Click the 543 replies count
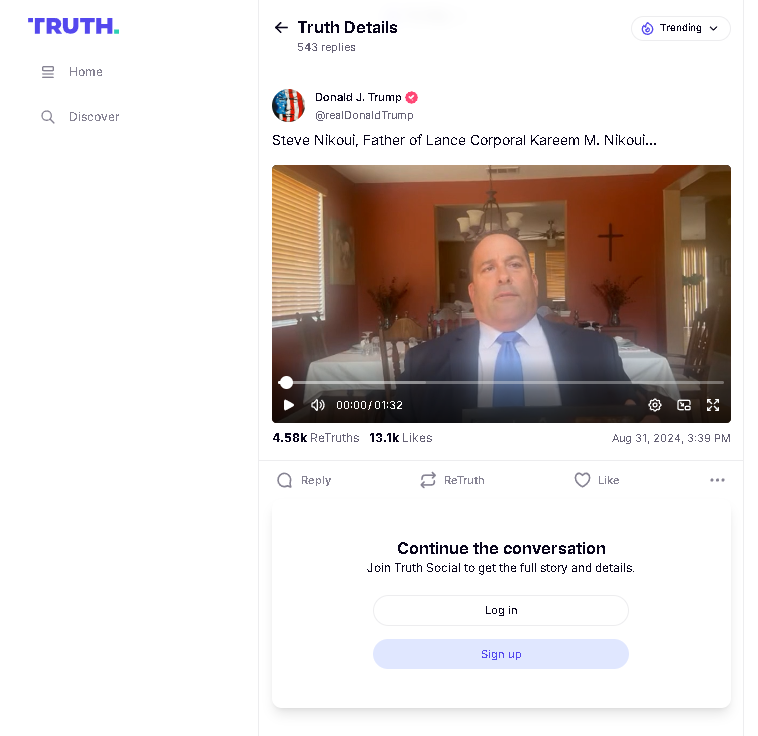 coord(326,47)
